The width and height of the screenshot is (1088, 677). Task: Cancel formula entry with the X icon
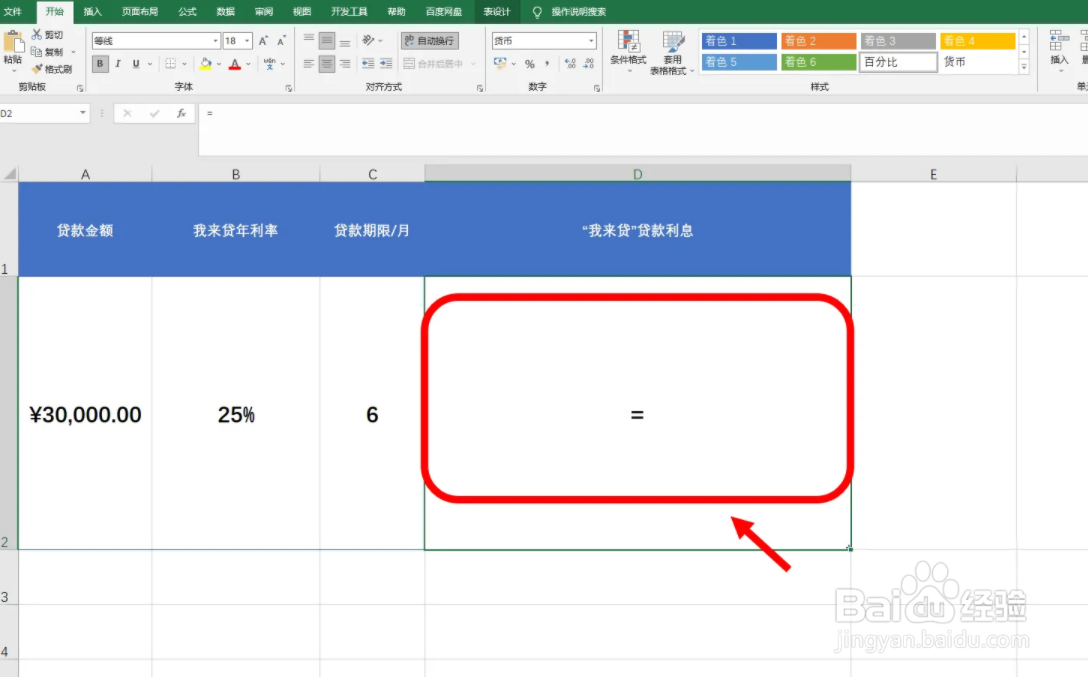tap(127, 113)
